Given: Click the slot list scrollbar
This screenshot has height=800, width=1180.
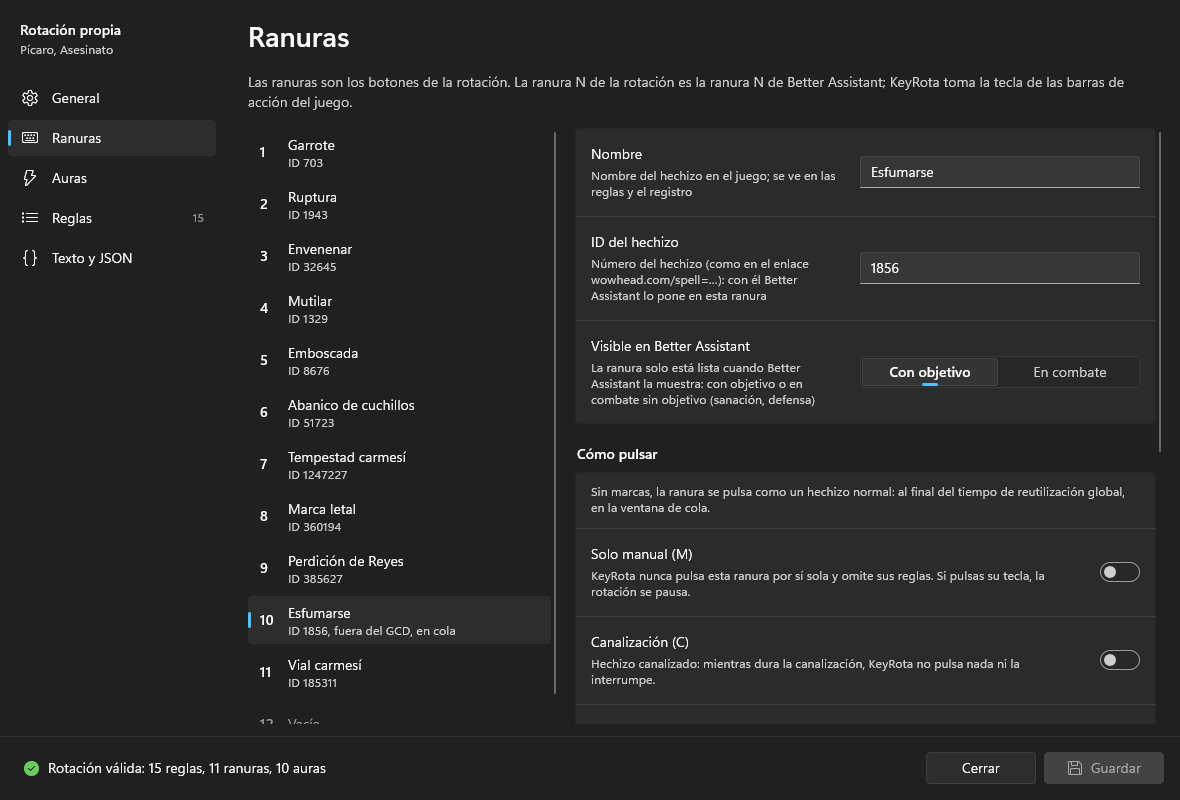Looking at the screenshot, I should click(555, 413).
